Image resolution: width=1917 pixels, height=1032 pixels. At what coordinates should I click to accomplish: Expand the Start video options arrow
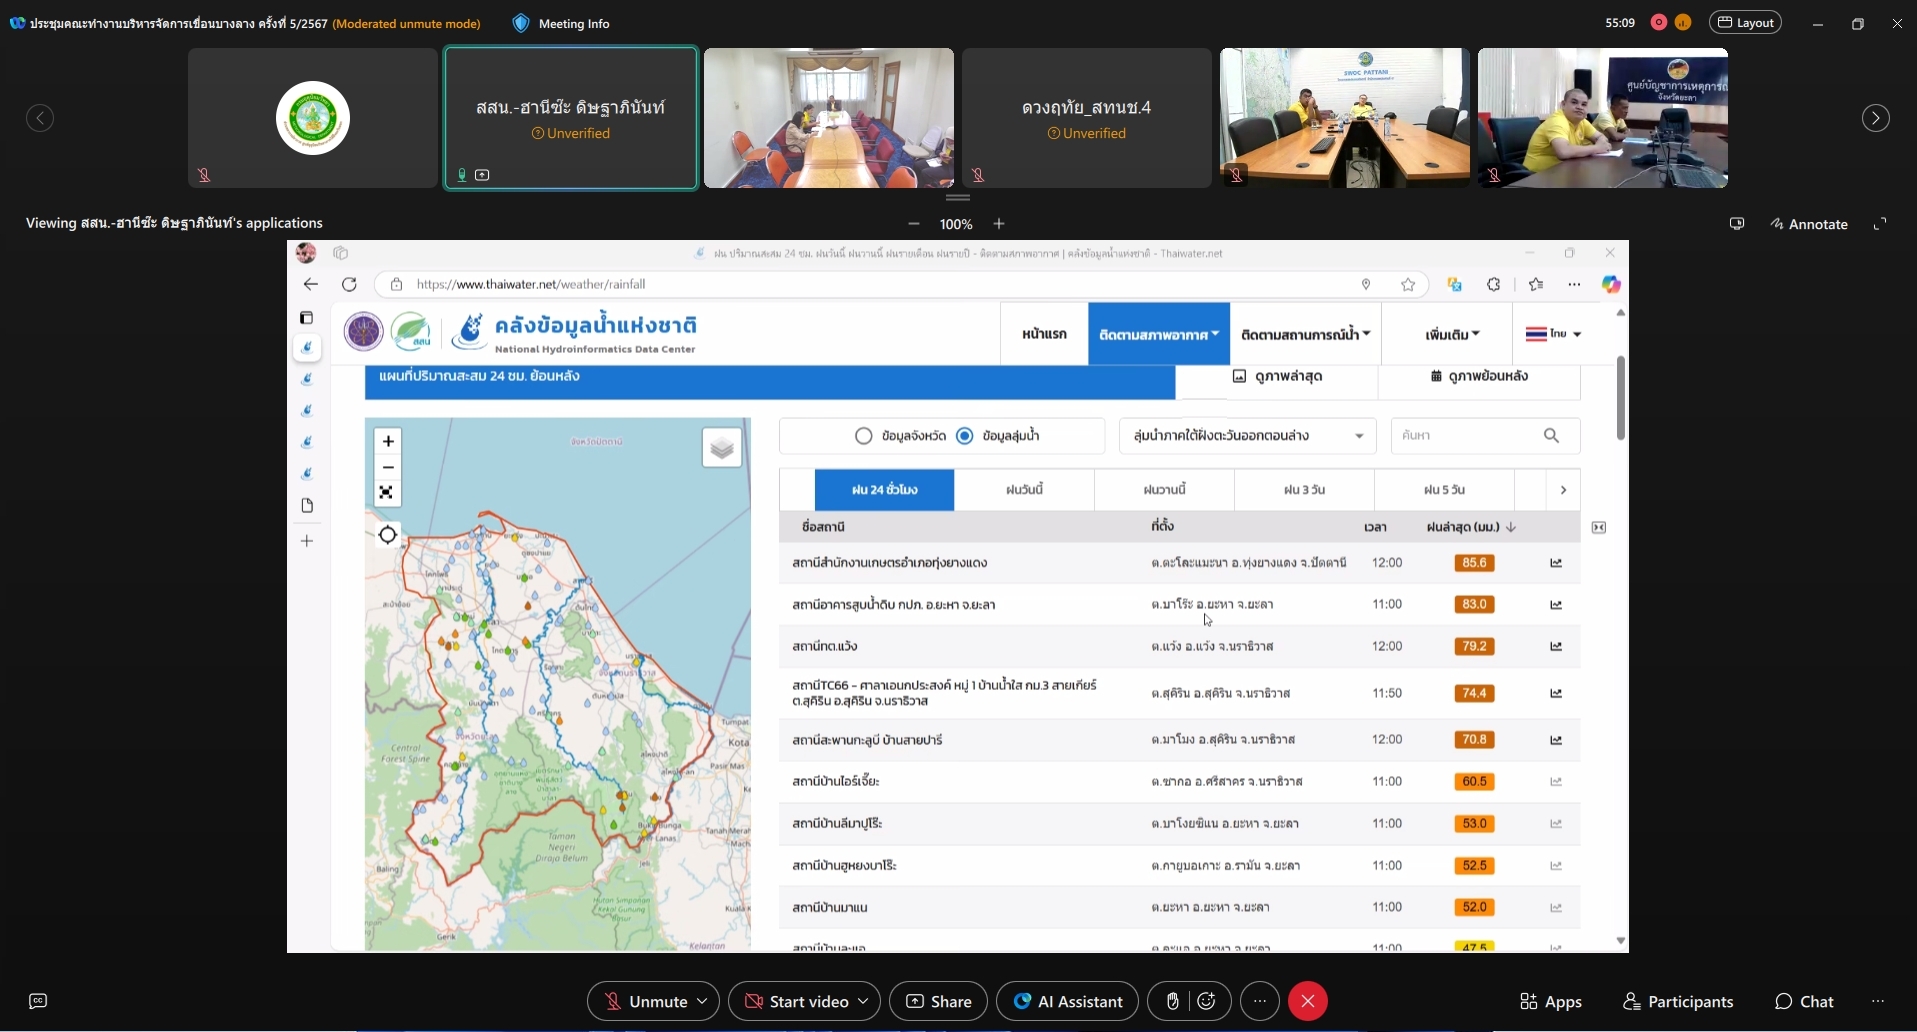863,1001
